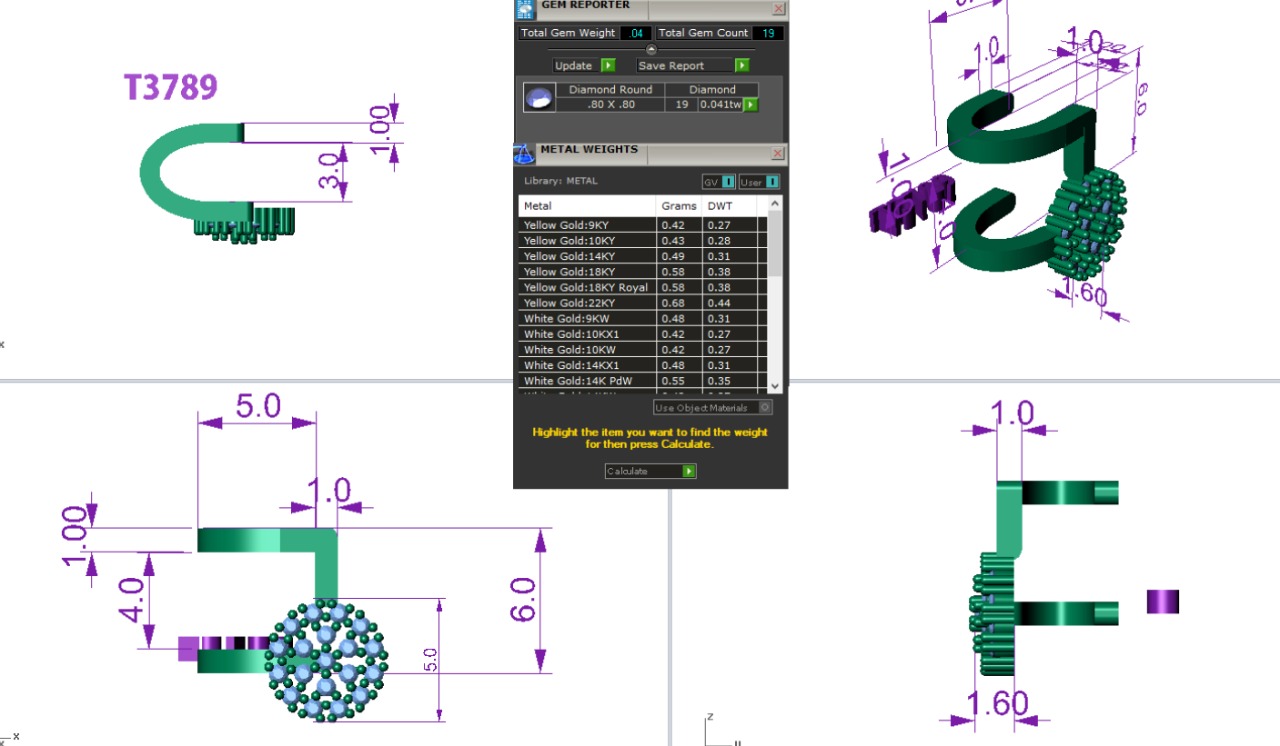Click green arrow next to 0.041tw

click(750, 104)
